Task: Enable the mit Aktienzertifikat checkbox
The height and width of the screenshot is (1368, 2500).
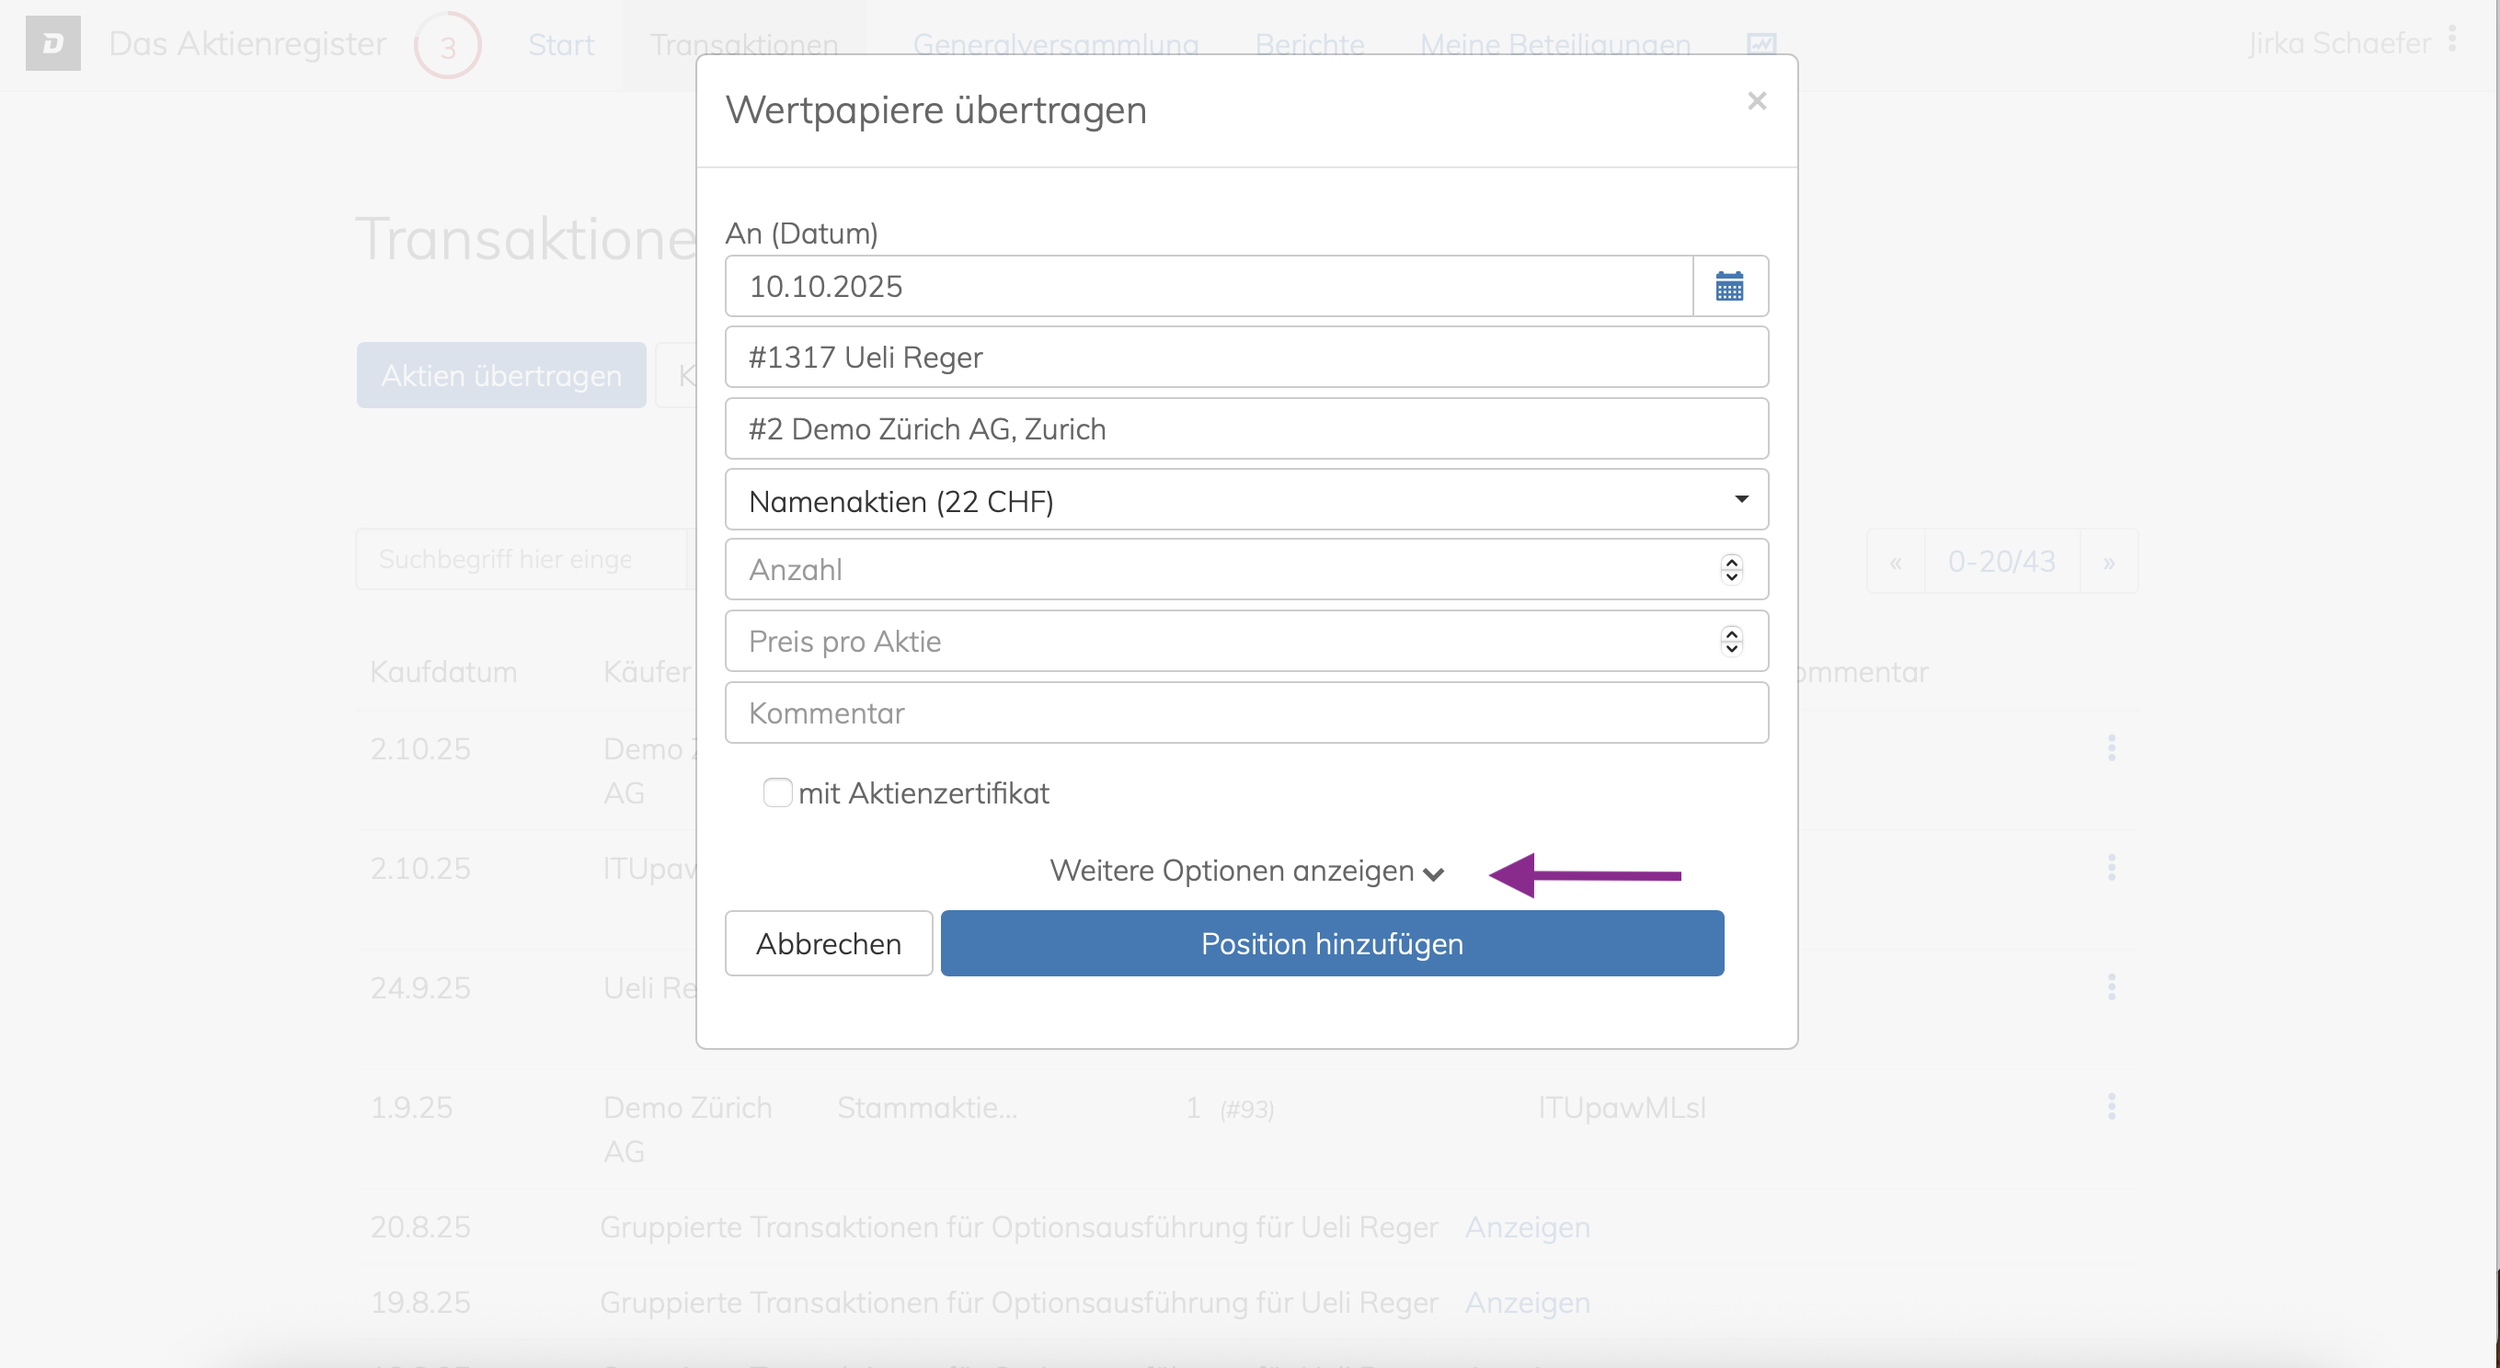Action: point(777,793)
